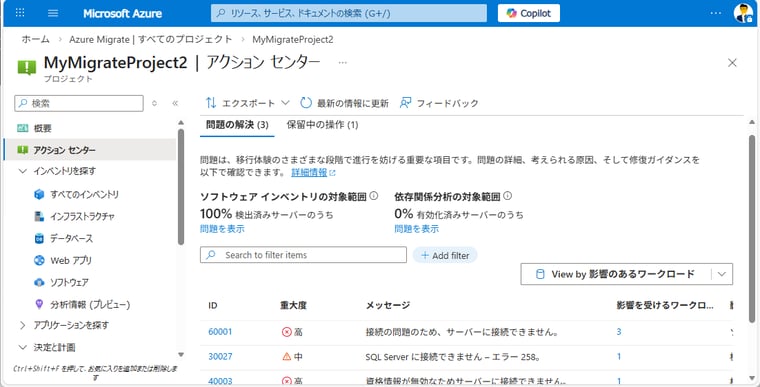Click the sidebar expand/collapse diamond icon
The width and height of the screenshot is (760, 387).
pyautogui.click(x=155, y=103)
